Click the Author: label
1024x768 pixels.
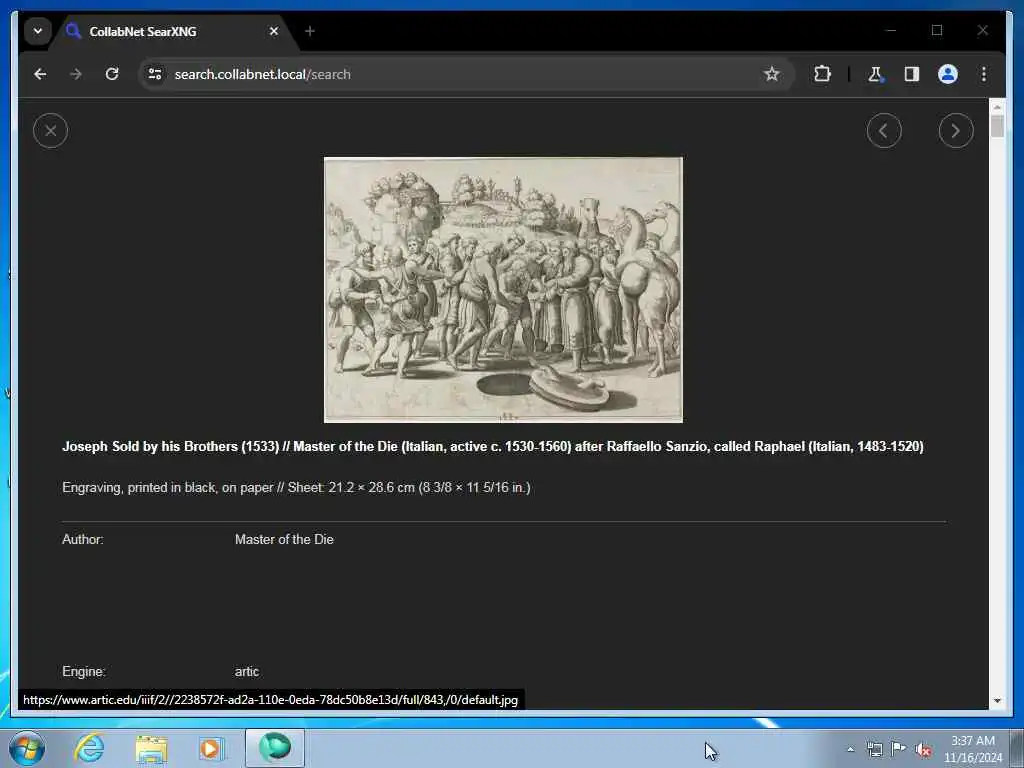[83, 539]
